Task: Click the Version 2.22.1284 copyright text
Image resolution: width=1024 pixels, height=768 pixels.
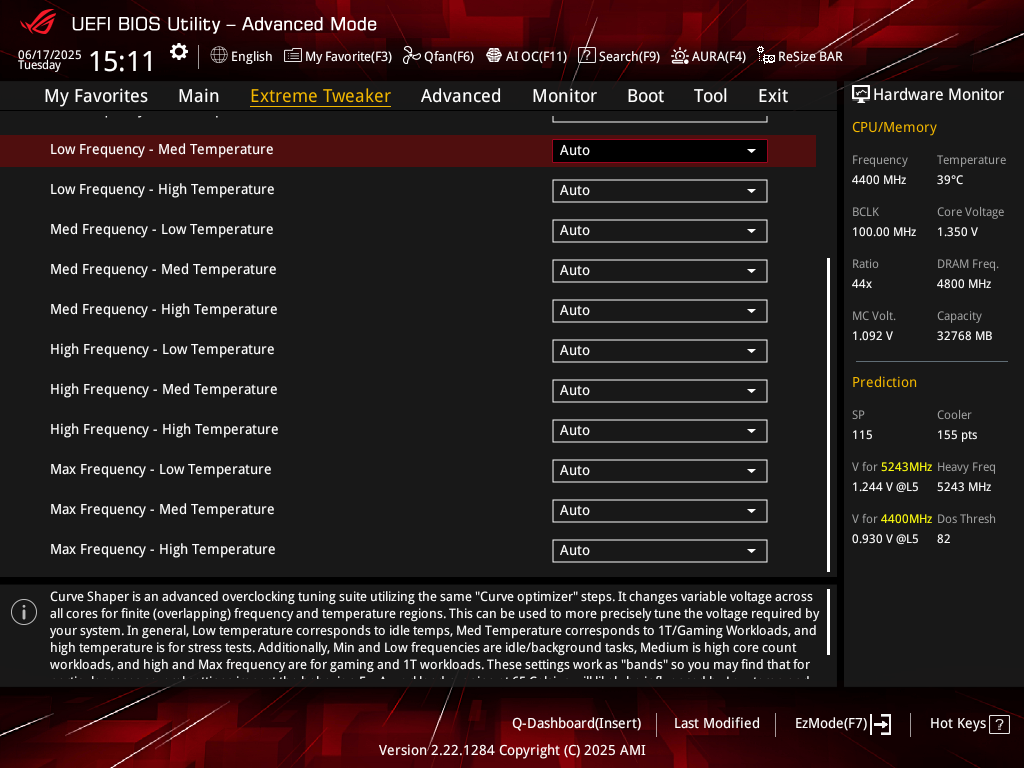Action: 512,750
